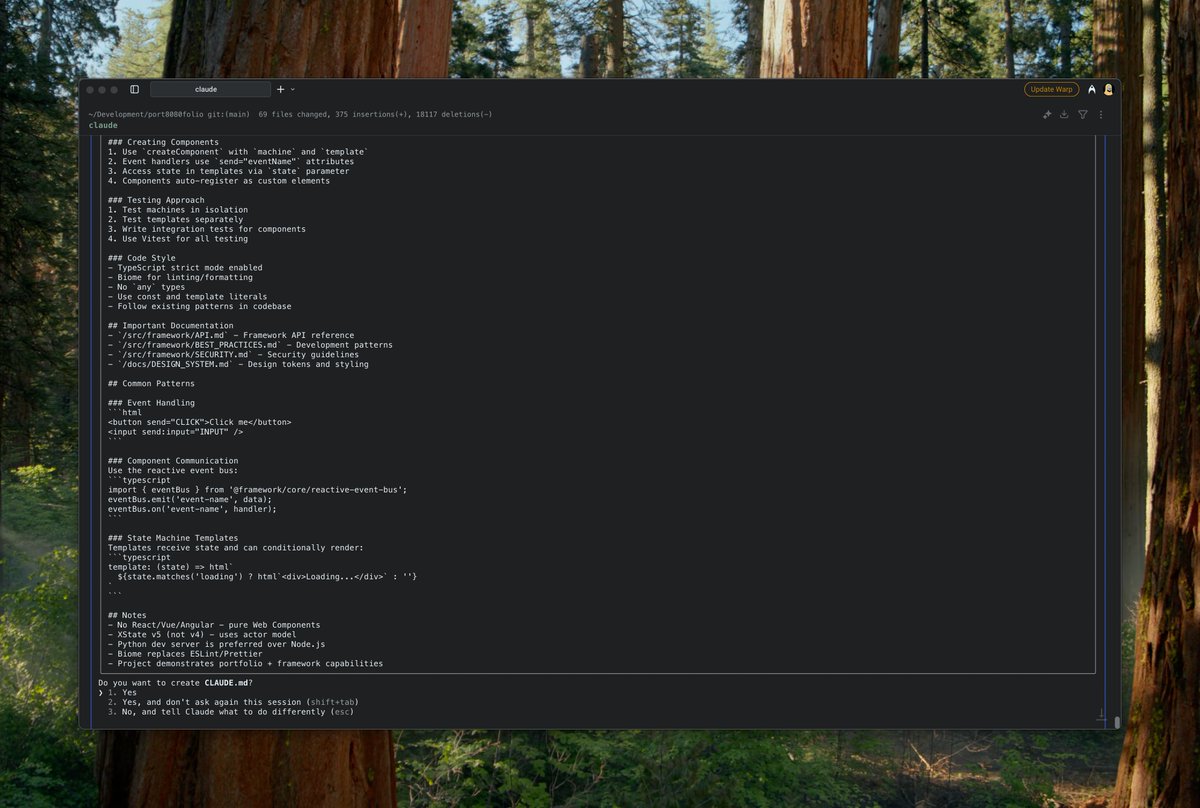
Task: Open the block's three-dot overflow menu
Action: (x=1101, y=115)
